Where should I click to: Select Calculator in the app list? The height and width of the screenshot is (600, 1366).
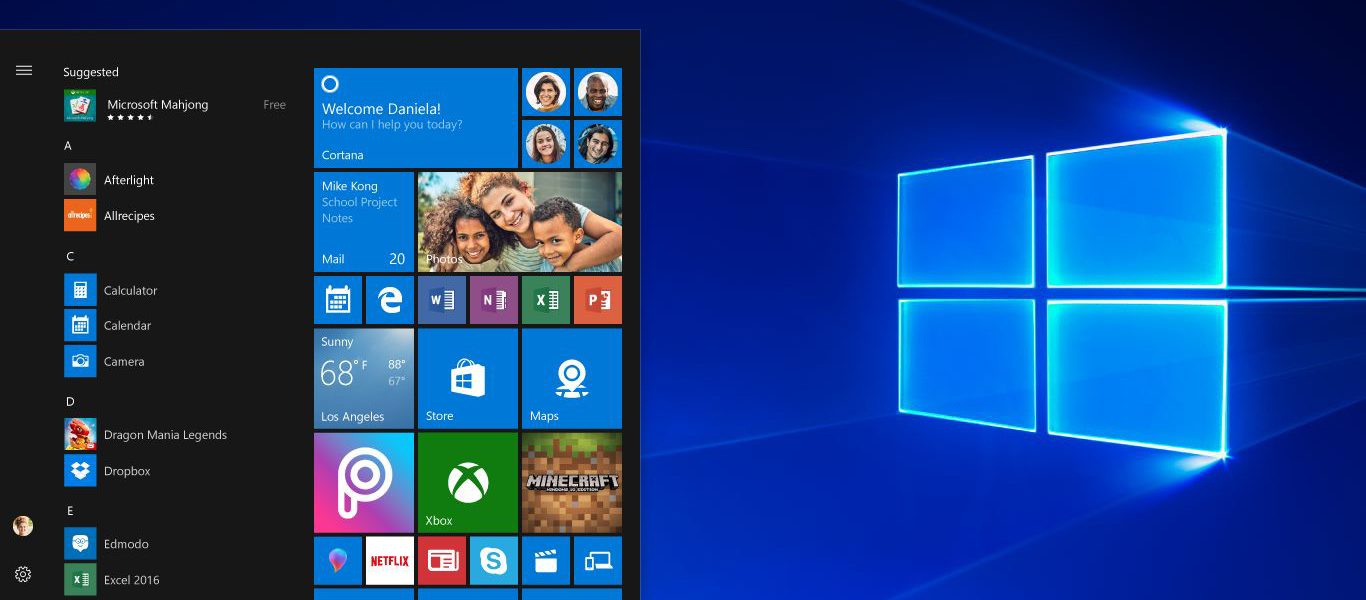130,290
